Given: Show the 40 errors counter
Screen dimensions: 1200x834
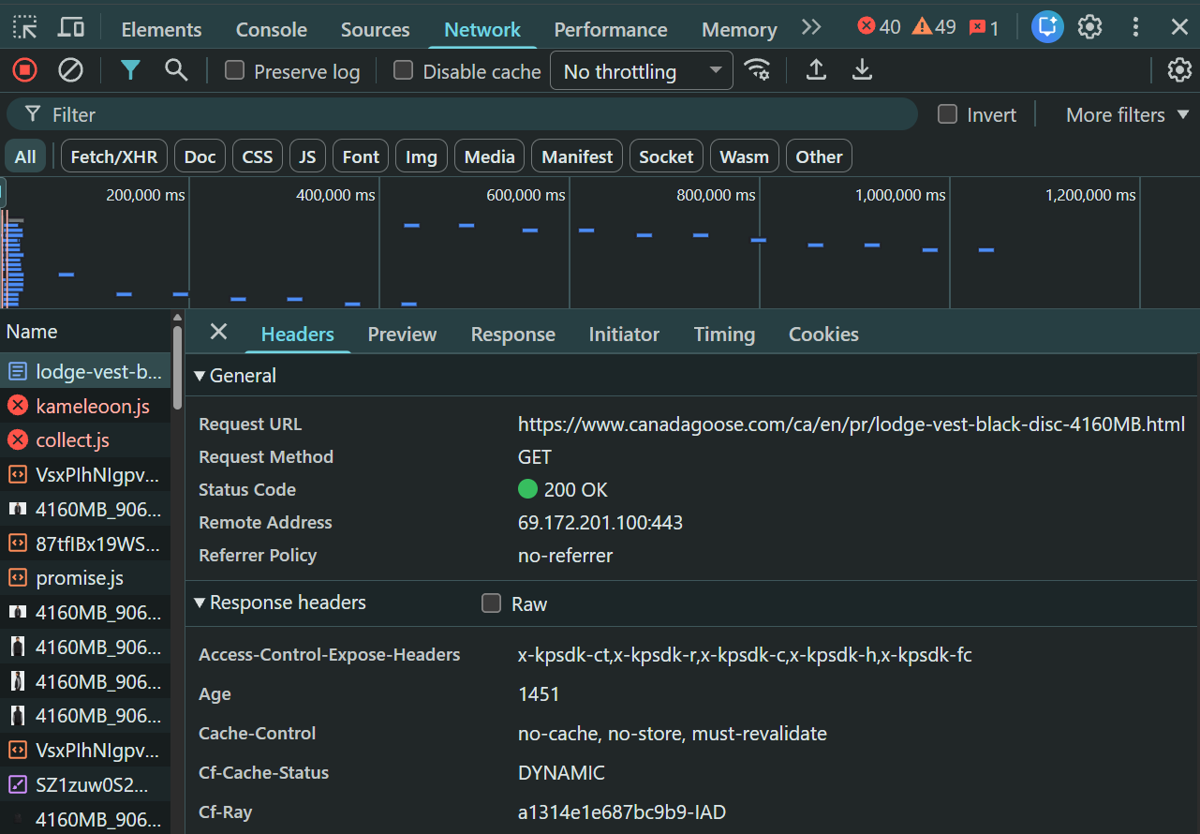Looking at the screenshot, I should [x=879, y=27].
